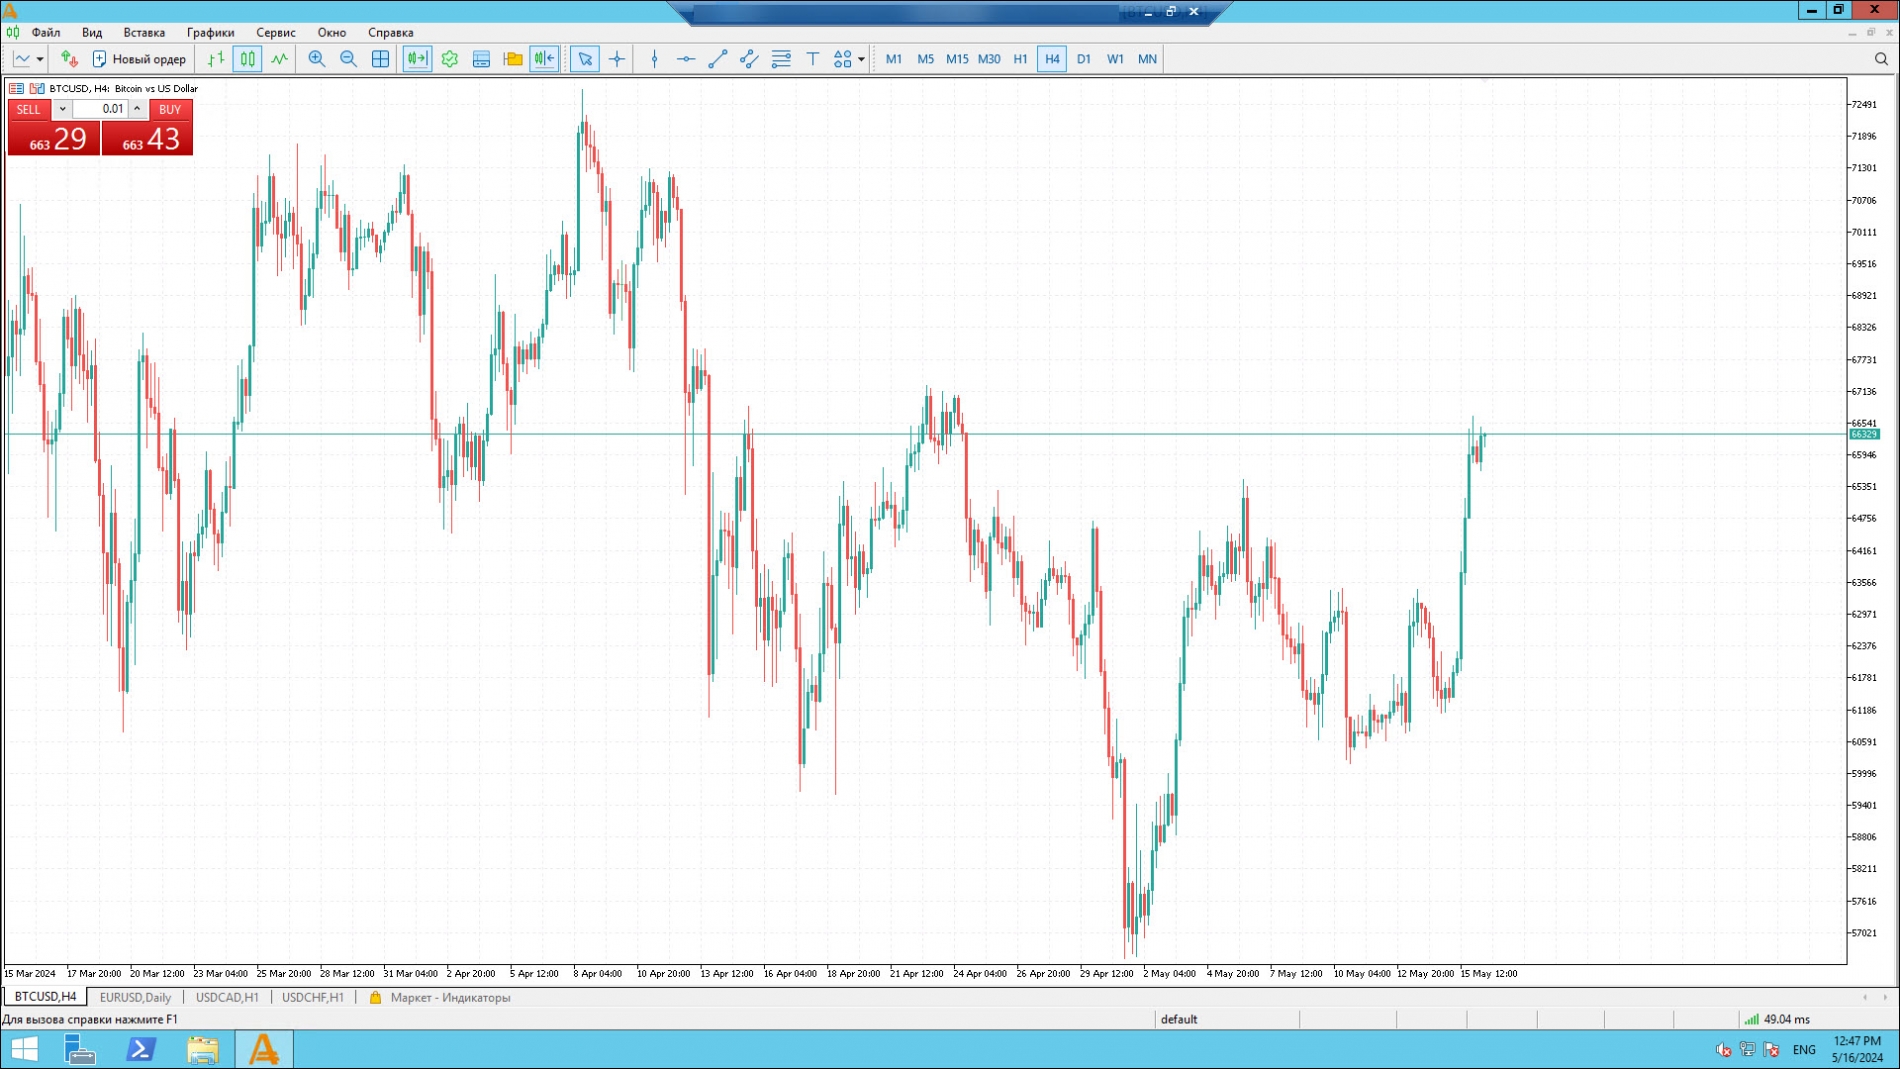Viewport: 1900px width, 1069px height.
Task: Click the zoom in magnifier icon
Action: tap(316, 59)
